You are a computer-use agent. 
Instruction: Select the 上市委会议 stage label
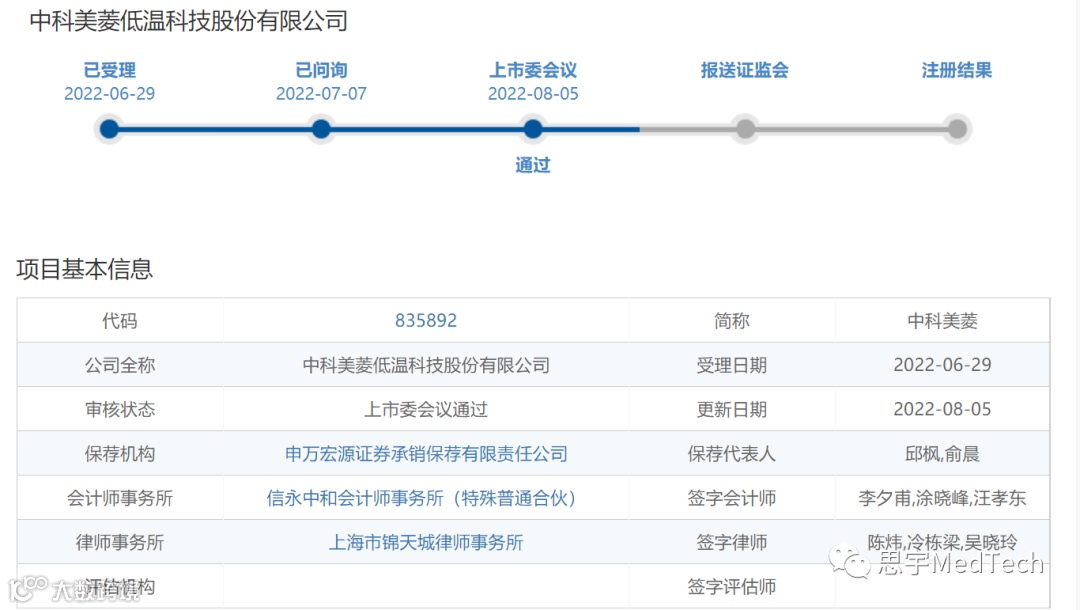pos(533,70)
